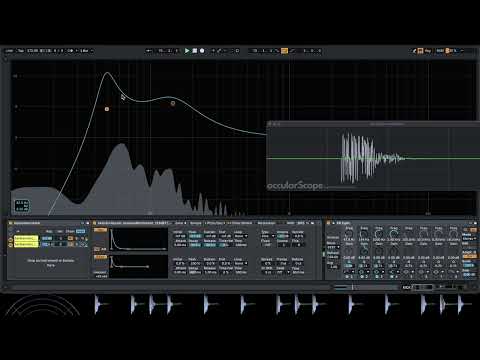Click the frequency readout box in the spectrum
The height and width of the screenshot is (360, 480).
pos(22,206)
